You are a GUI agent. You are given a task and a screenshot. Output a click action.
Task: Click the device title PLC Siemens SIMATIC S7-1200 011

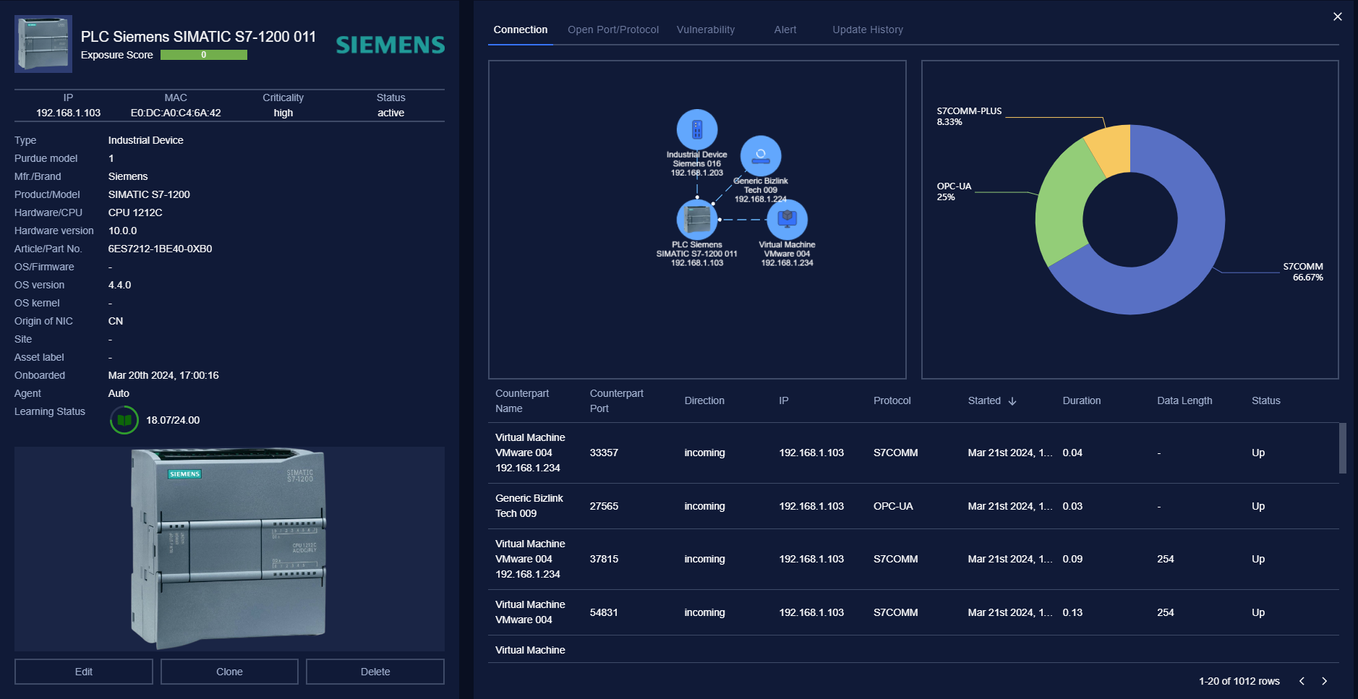pyautogui.click(x=198, y=36)
